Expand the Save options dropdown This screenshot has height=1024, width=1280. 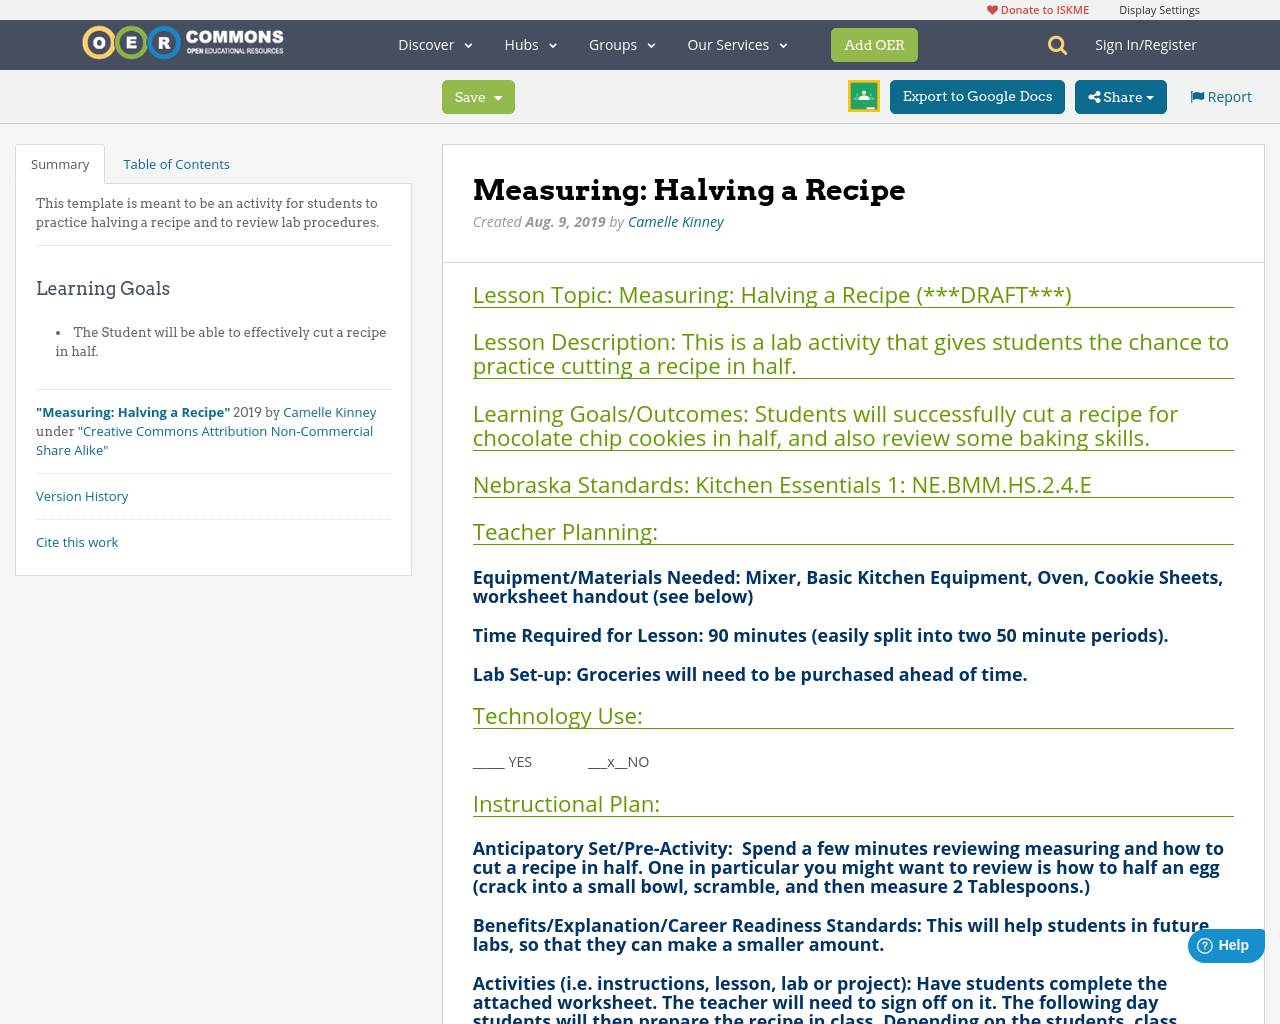click(x=498, y=96)
